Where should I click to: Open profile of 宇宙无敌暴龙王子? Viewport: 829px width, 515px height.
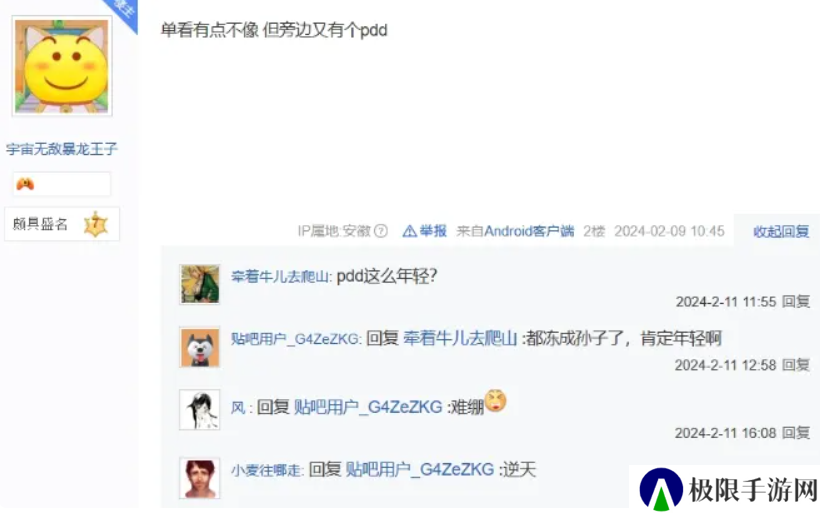click(61, 149)
